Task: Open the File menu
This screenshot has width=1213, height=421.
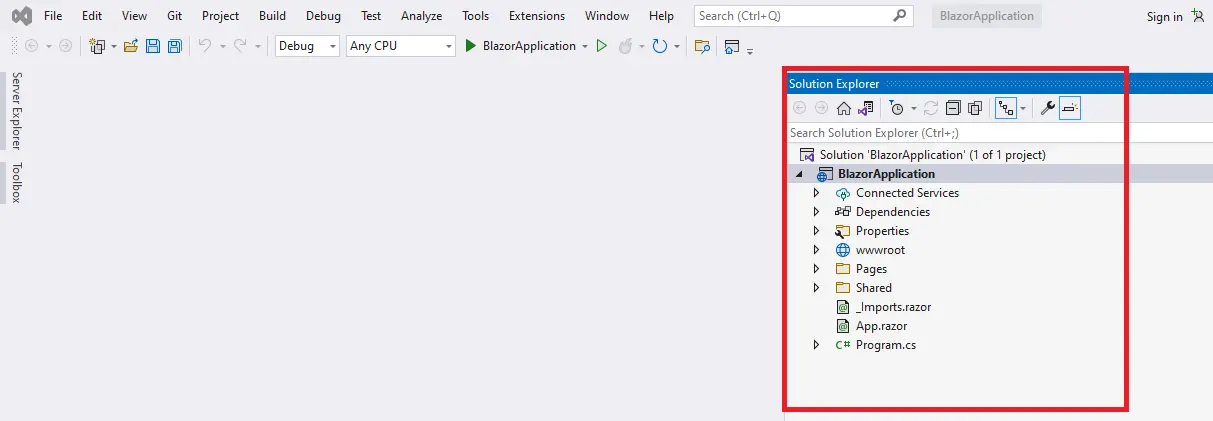Action: pyautogui.click(x=53, y=16)
